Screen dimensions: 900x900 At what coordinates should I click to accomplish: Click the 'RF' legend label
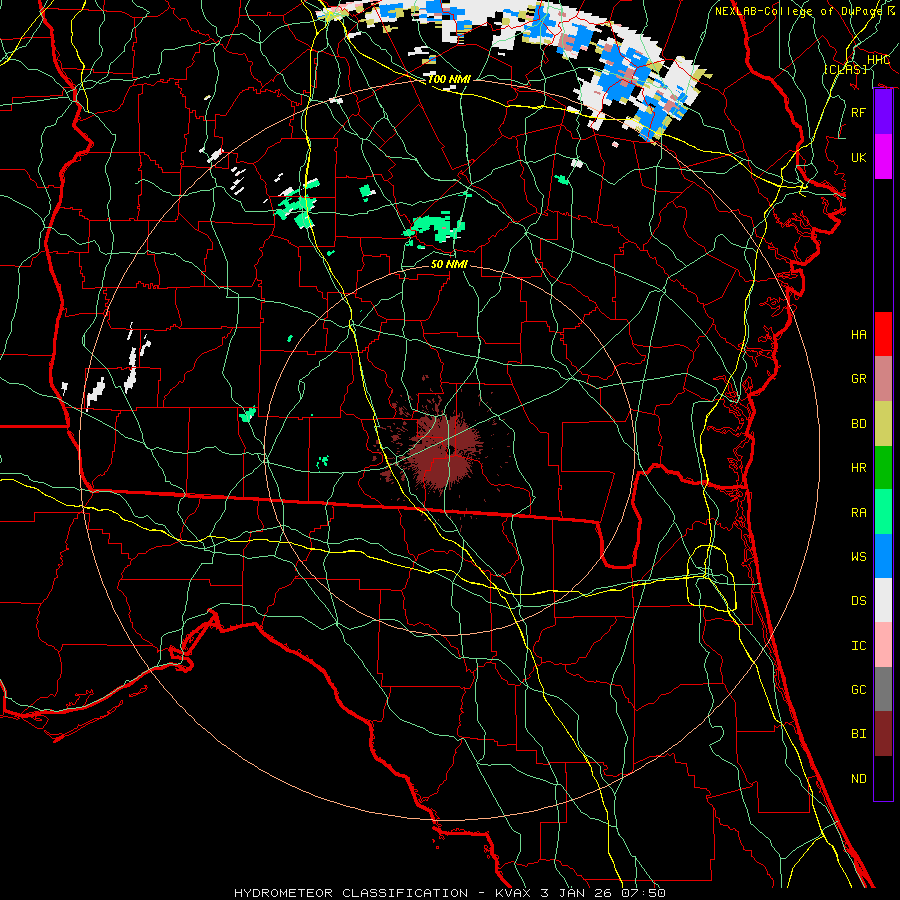tap(858, 112)
